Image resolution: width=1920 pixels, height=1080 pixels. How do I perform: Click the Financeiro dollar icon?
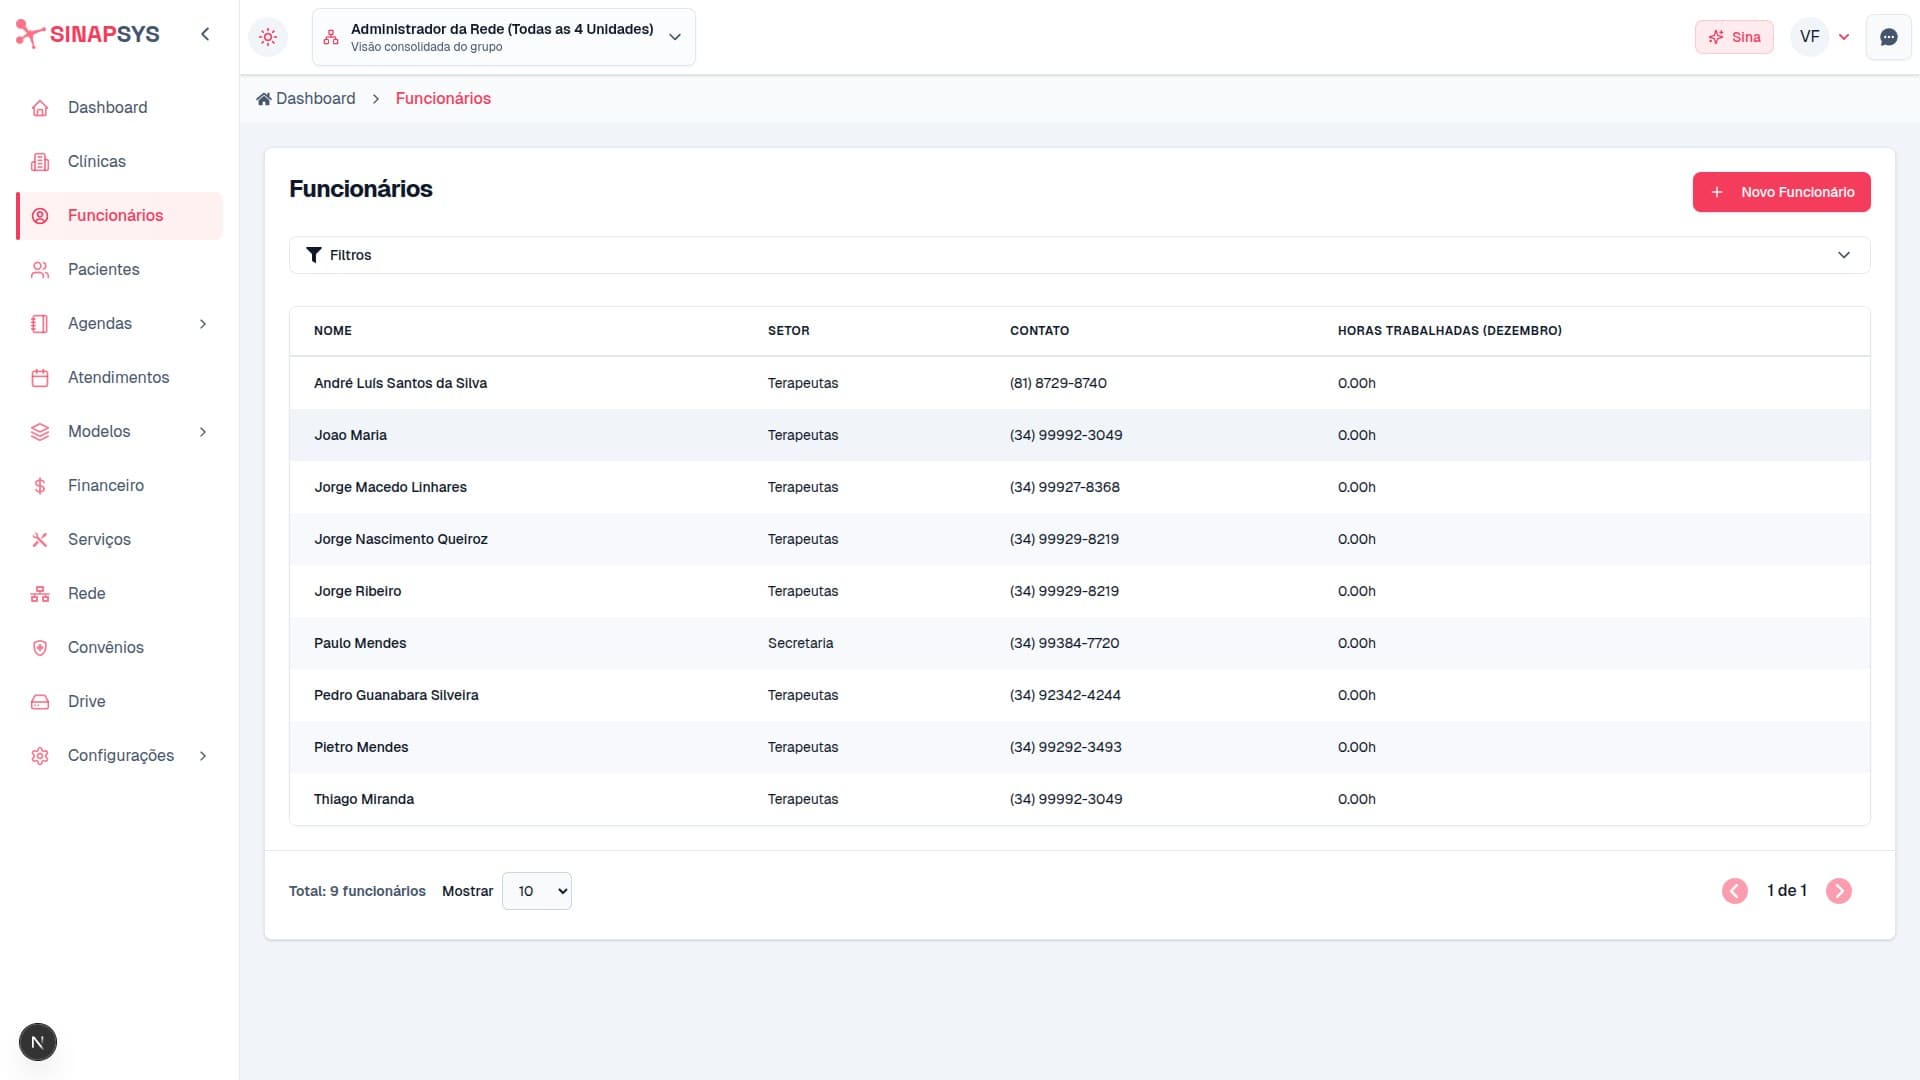click(40, 486)
